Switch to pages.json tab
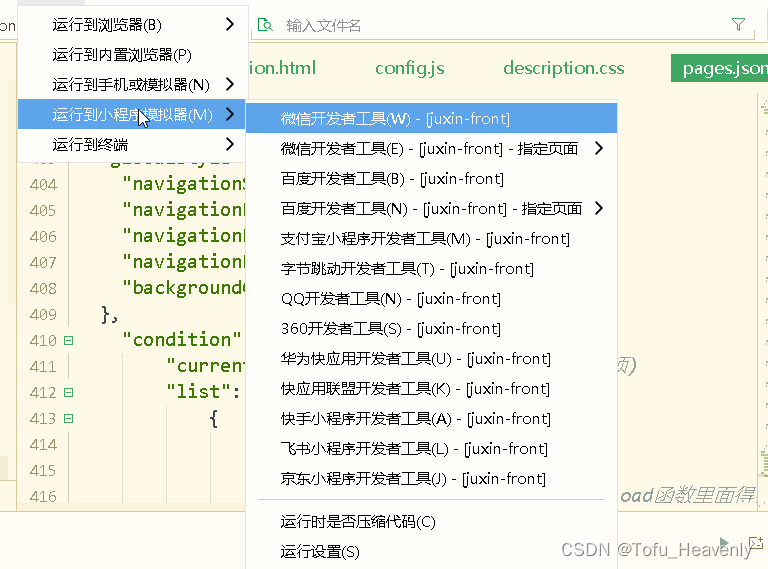The height and width of the screenshot is (569, 768). pos(720,68)
